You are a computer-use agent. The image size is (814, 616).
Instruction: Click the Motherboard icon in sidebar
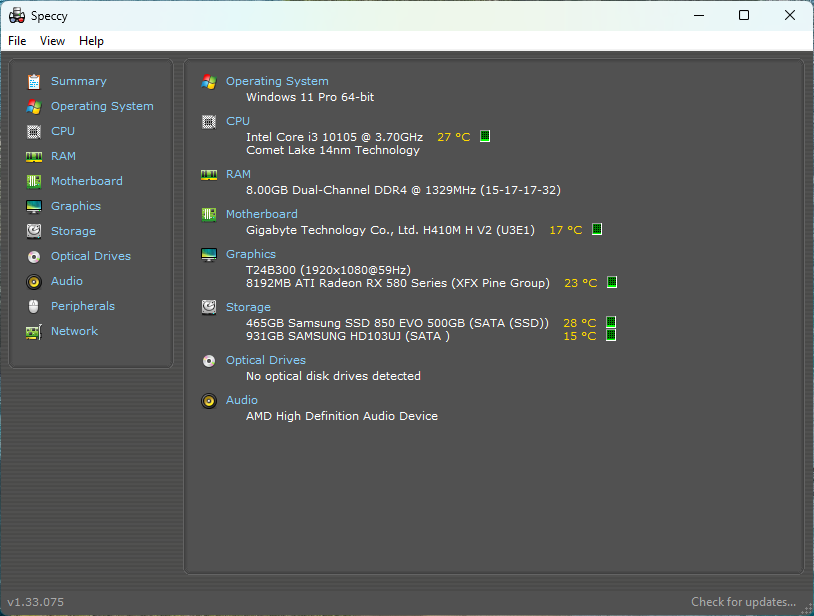point(34,181)
